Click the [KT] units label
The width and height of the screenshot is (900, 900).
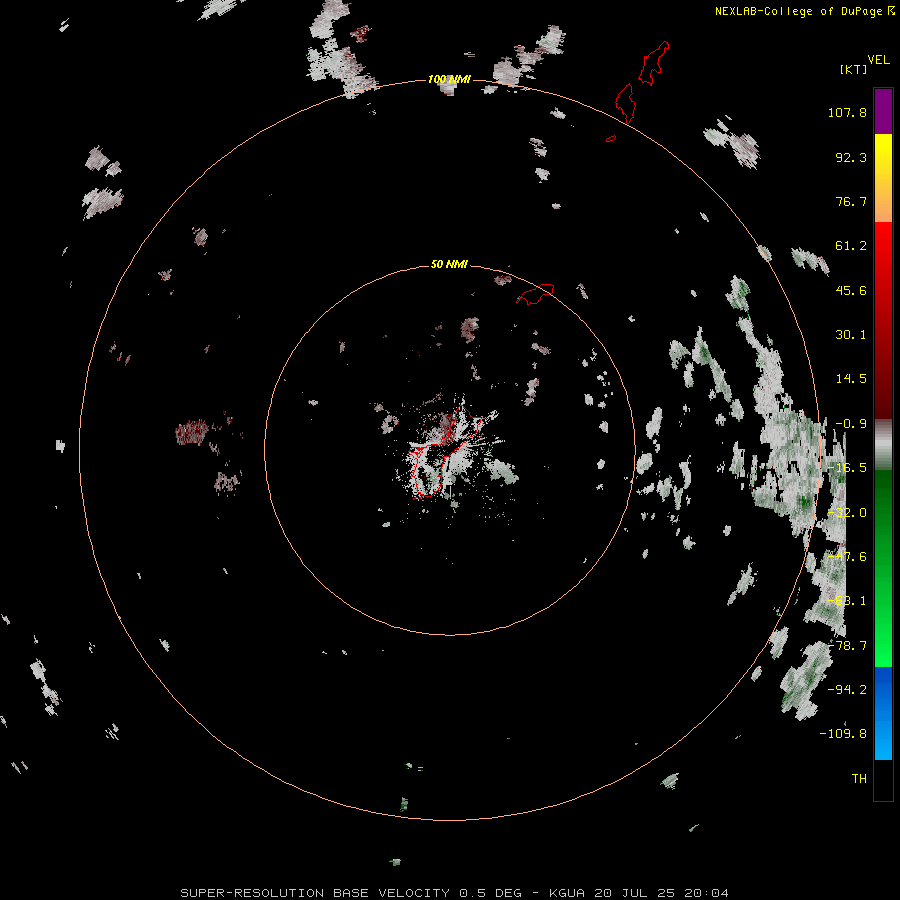[x=853, y=69]
